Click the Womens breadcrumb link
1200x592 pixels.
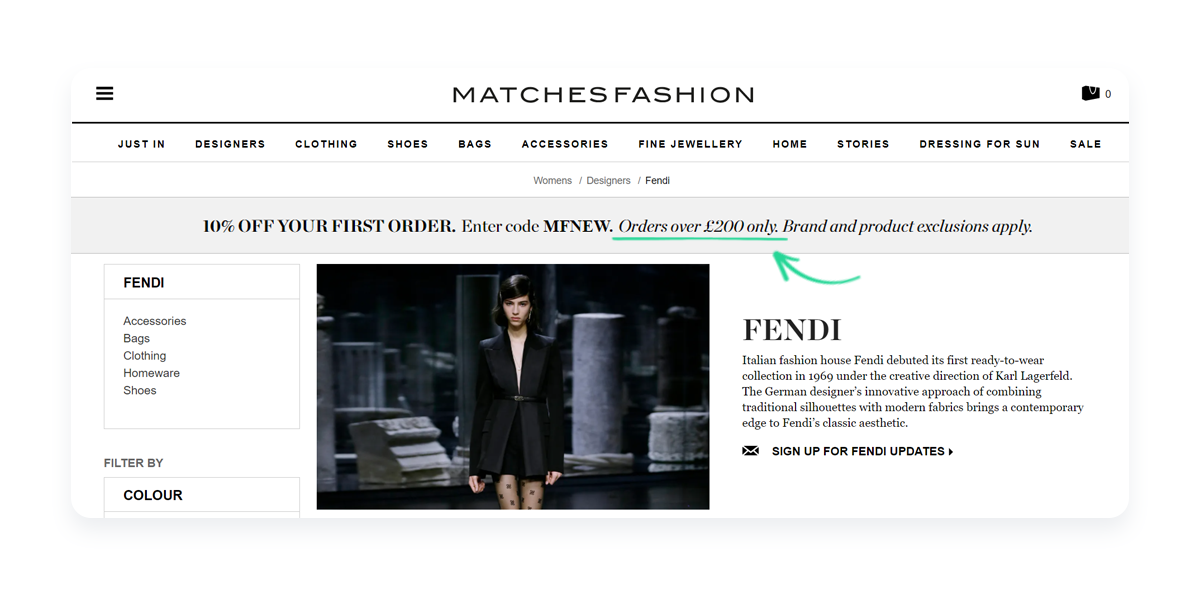(552, 181)
